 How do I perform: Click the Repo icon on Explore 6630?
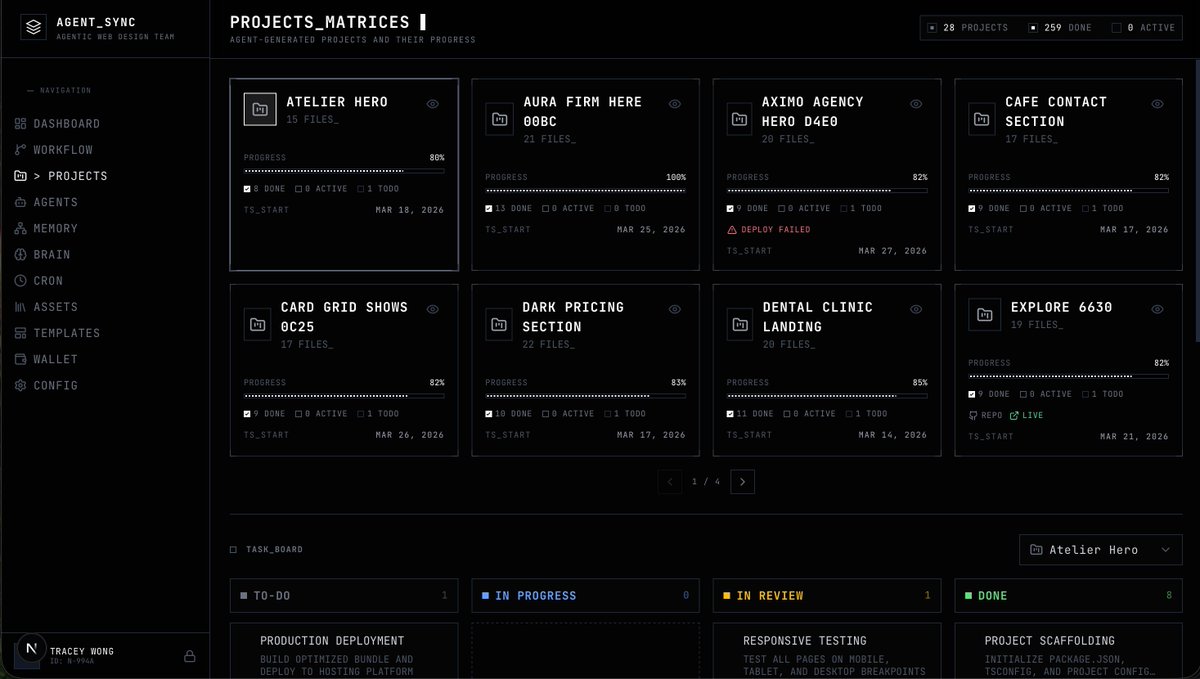973,415
